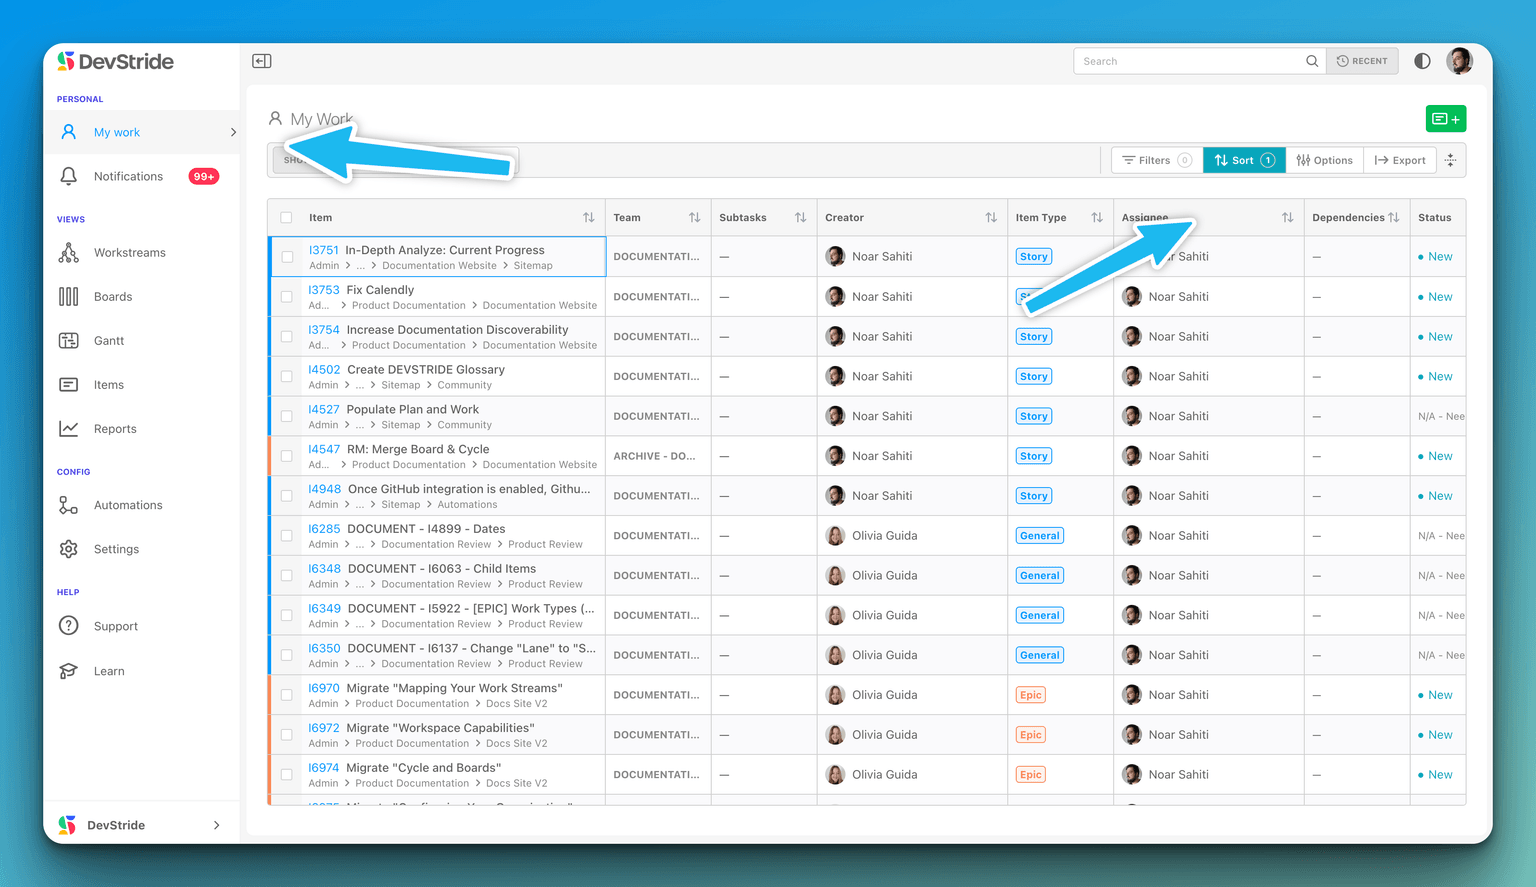Sort by the Subtasks column arrows
Image resolution: width=1536 pixels, height=887 pixels.
point(800,217)
